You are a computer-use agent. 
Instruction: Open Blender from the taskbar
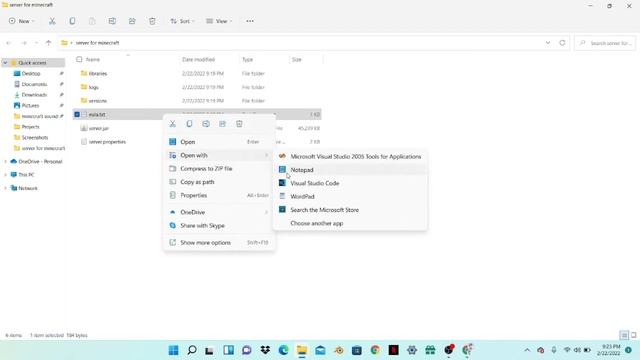[x=339, y=350]
